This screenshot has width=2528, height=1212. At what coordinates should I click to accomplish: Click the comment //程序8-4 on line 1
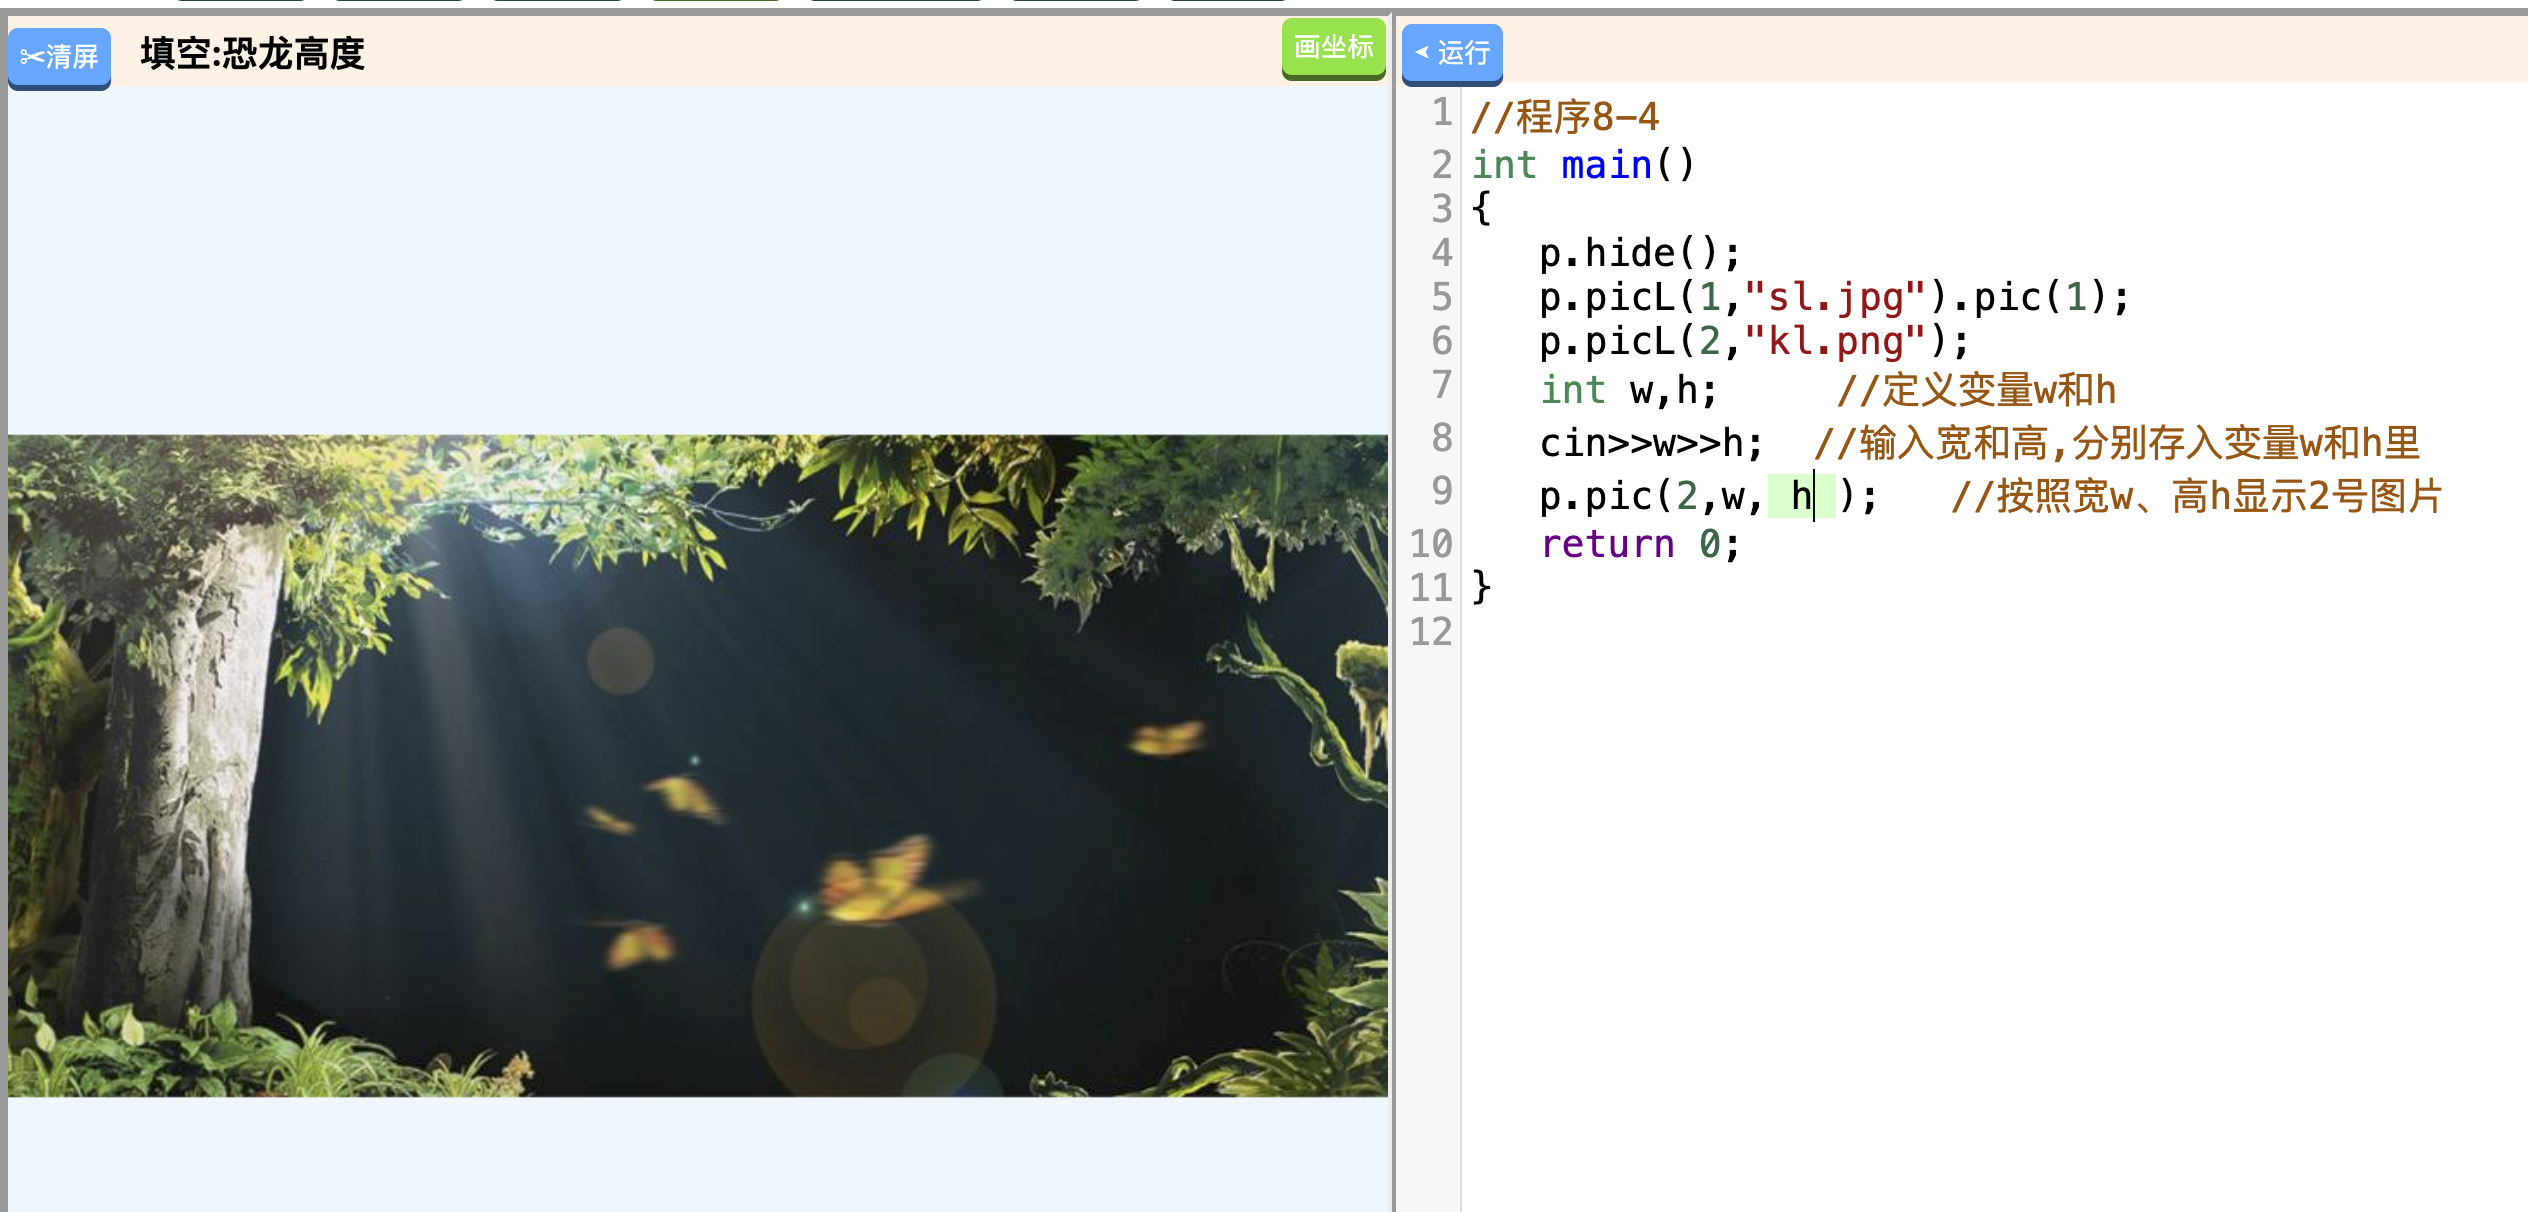pos(1564,117)
